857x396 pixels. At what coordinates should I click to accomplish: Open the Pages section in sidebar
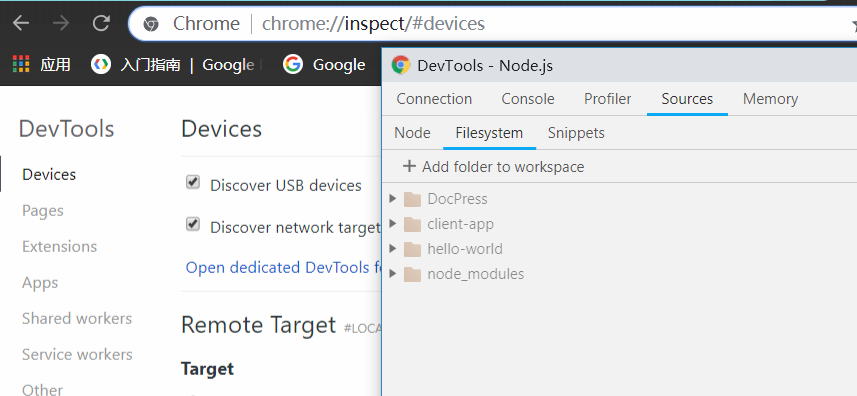43,210
